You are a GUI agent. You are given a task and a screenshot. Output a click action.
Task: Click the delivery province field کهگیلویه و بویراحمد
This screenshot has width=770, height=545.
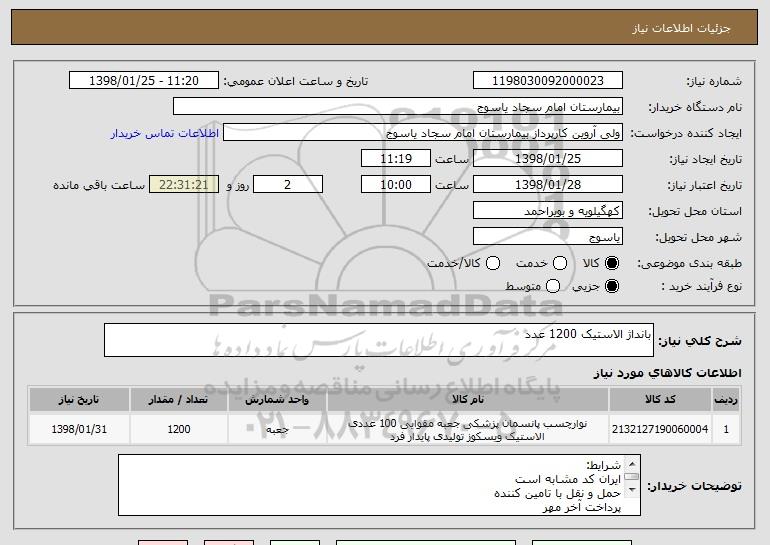click(548, 211)
